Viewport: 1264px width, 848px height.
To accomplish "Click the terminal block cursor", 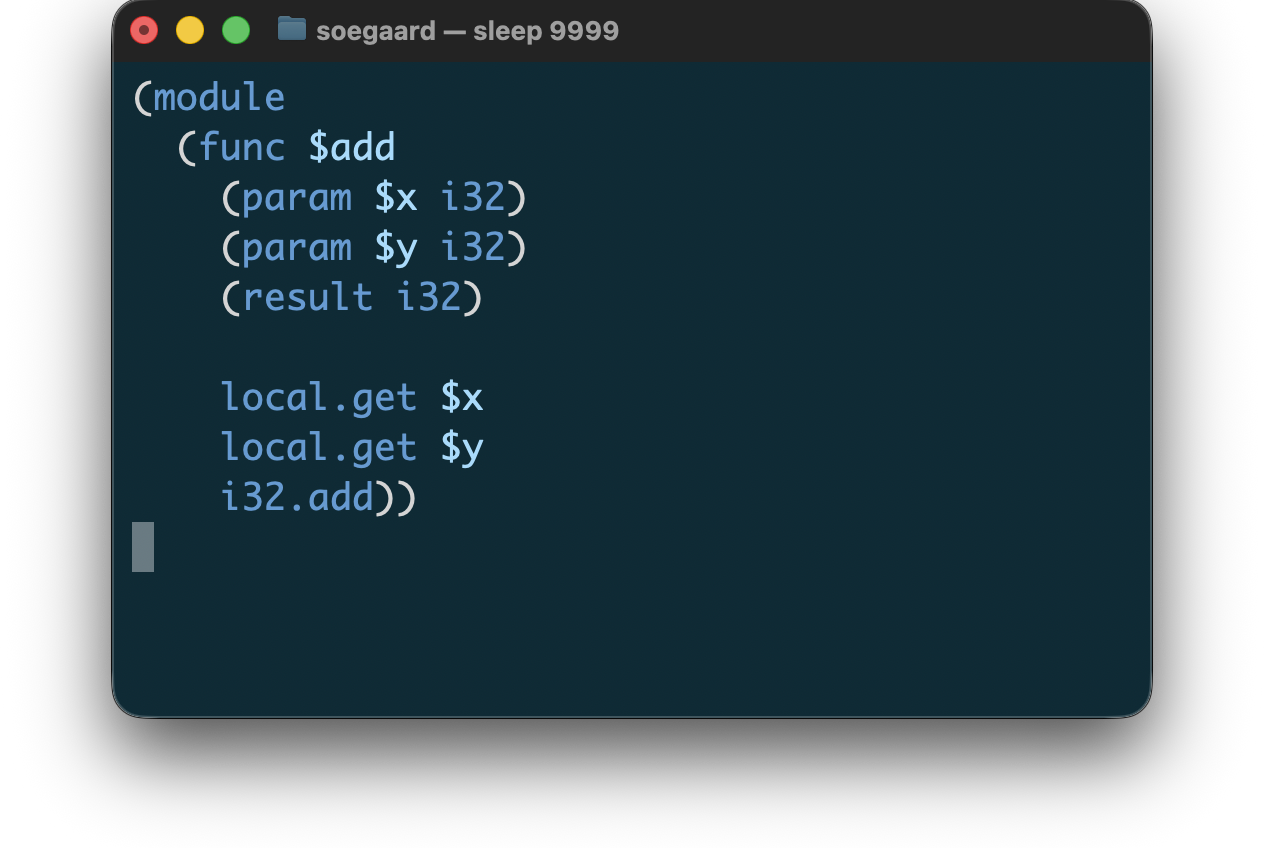I will (x=143, y=547).
